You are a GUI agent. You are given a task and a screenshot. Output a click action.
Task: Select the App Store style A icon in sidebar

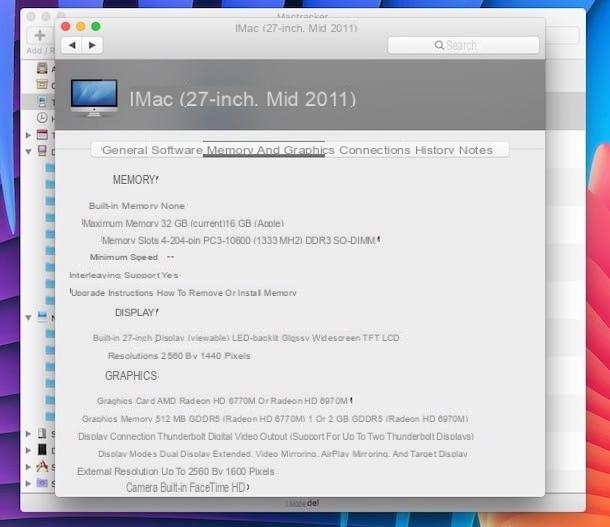pyautogui.click(x=42, y=466)
